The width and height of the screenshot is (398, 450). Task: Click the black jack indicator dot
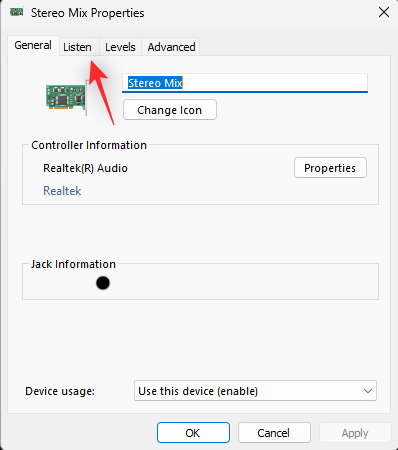click(x=103, y=283)
